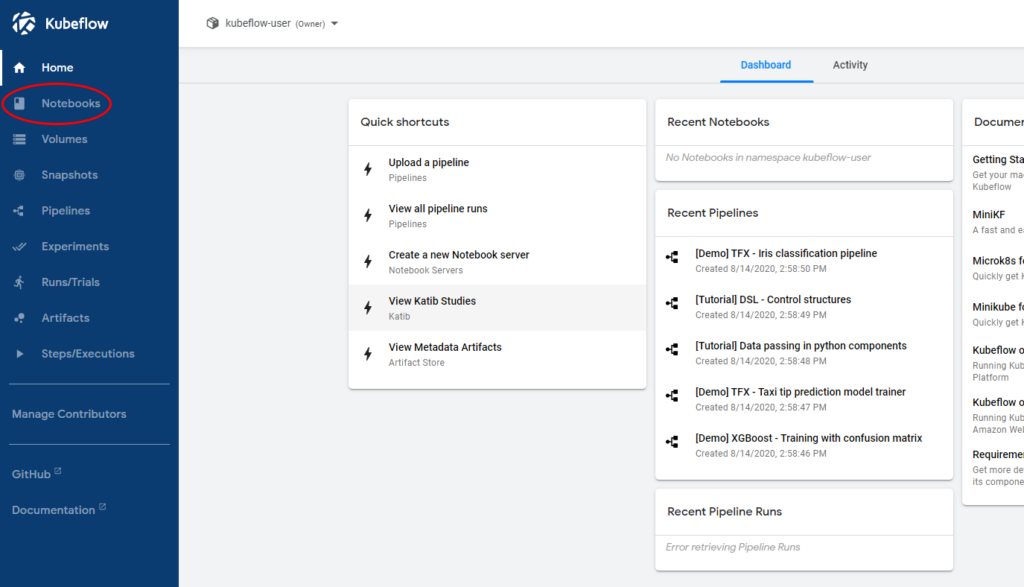Image resolution: width=1024 pixels, height=587 pixels.
Task: Click the Artifacts sidebar icon
Action: [20, 318]
